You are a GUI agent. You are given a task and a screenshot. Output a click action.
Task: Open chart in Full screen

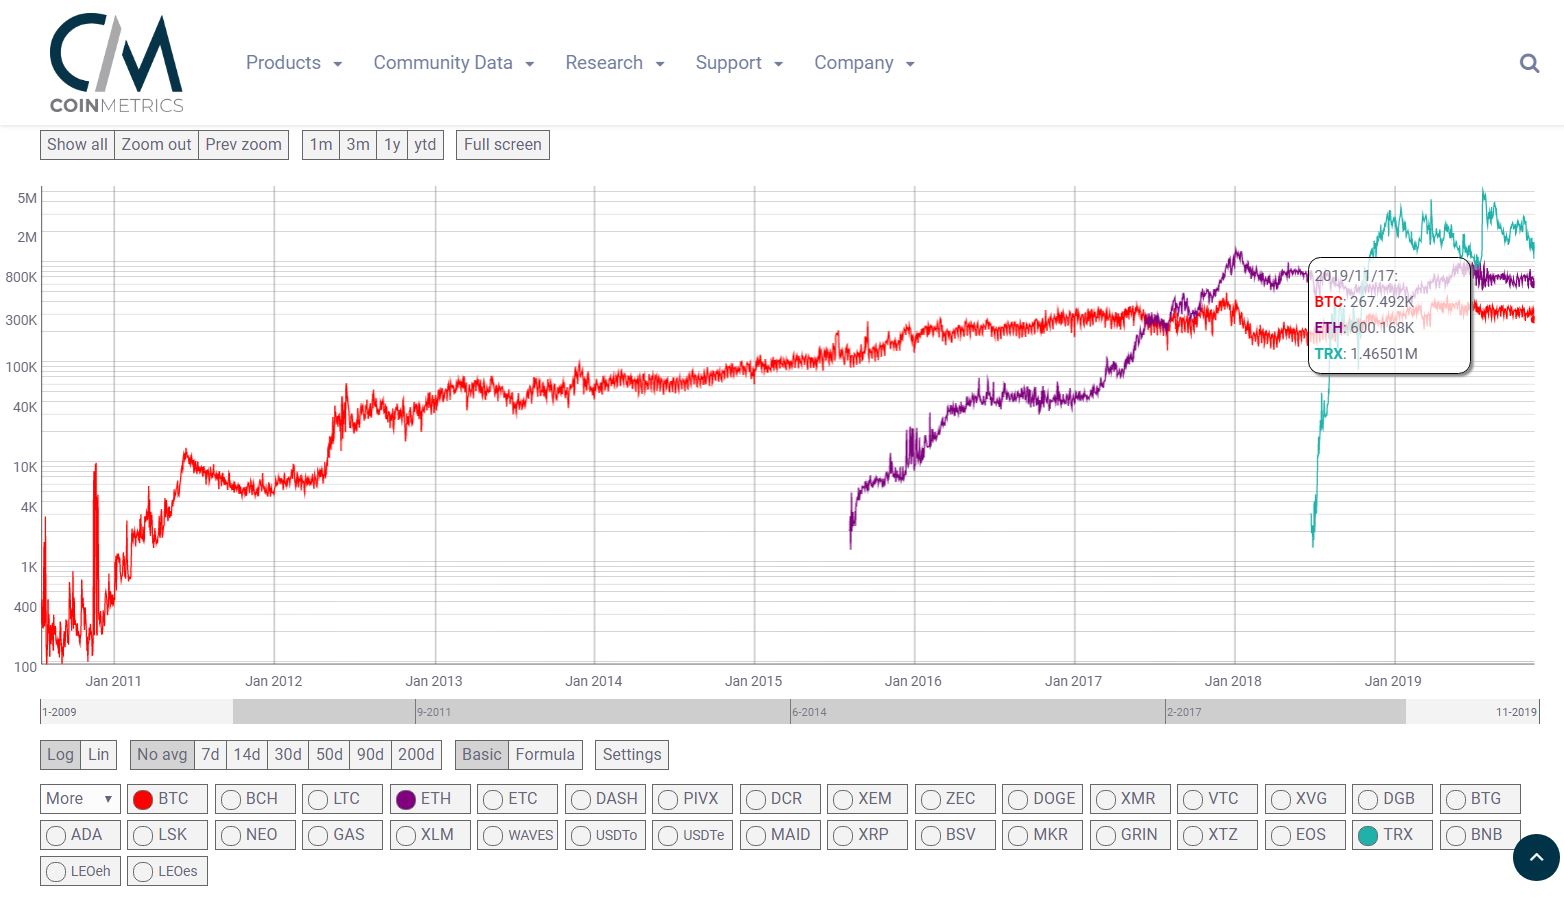tap(502, 144)
